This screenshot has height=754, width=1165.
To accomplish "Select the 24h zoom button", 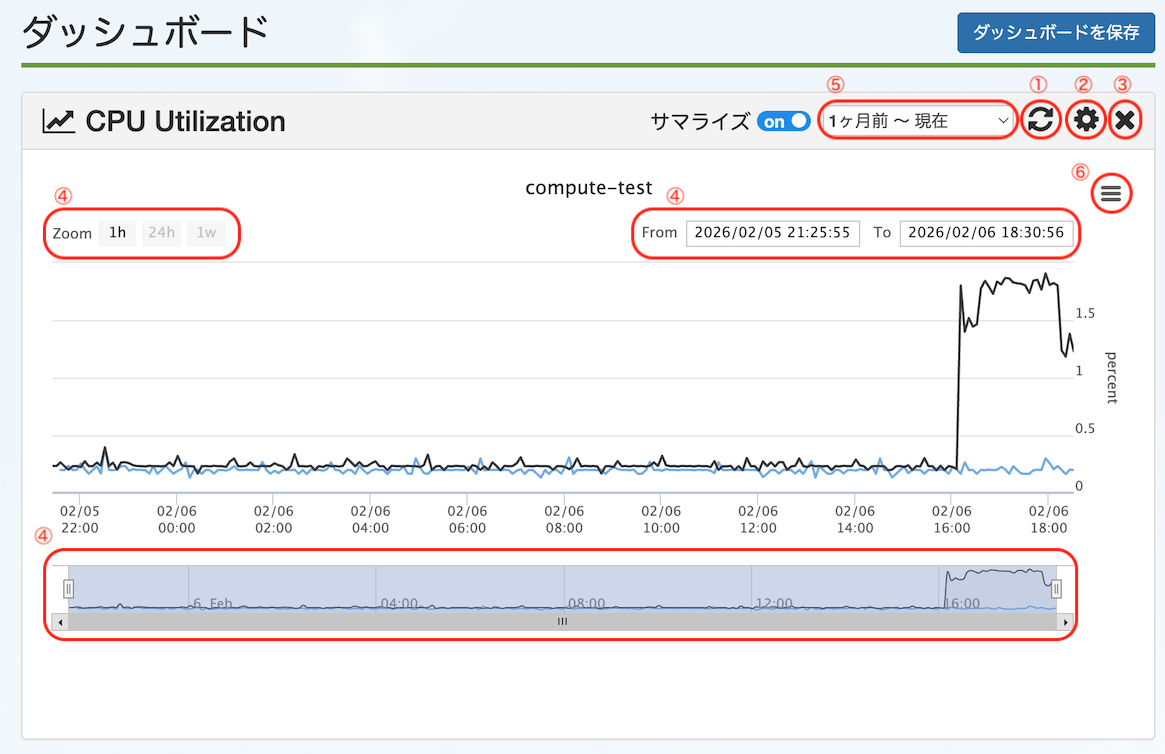I will pos(161,233).
